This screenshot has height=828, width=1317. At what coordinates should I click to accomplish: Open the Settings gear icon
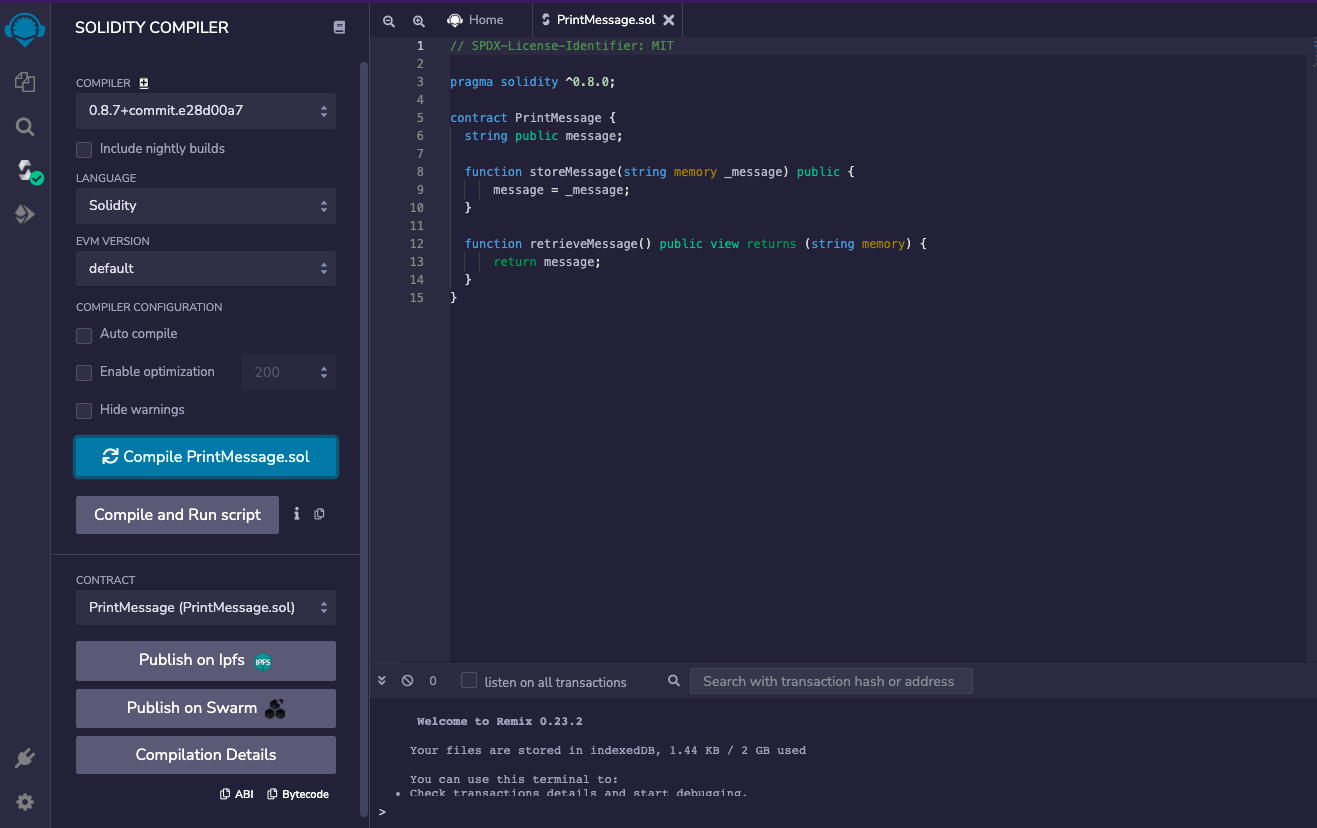click(x=25, y=802)
